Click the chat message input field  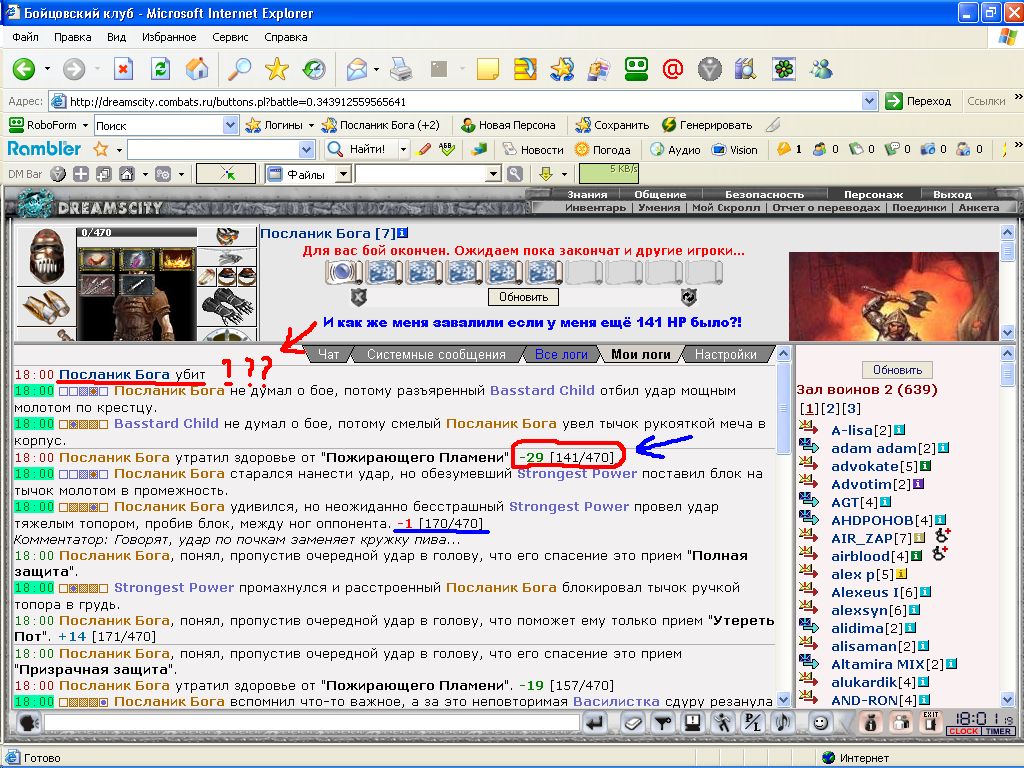coord(312,722)
